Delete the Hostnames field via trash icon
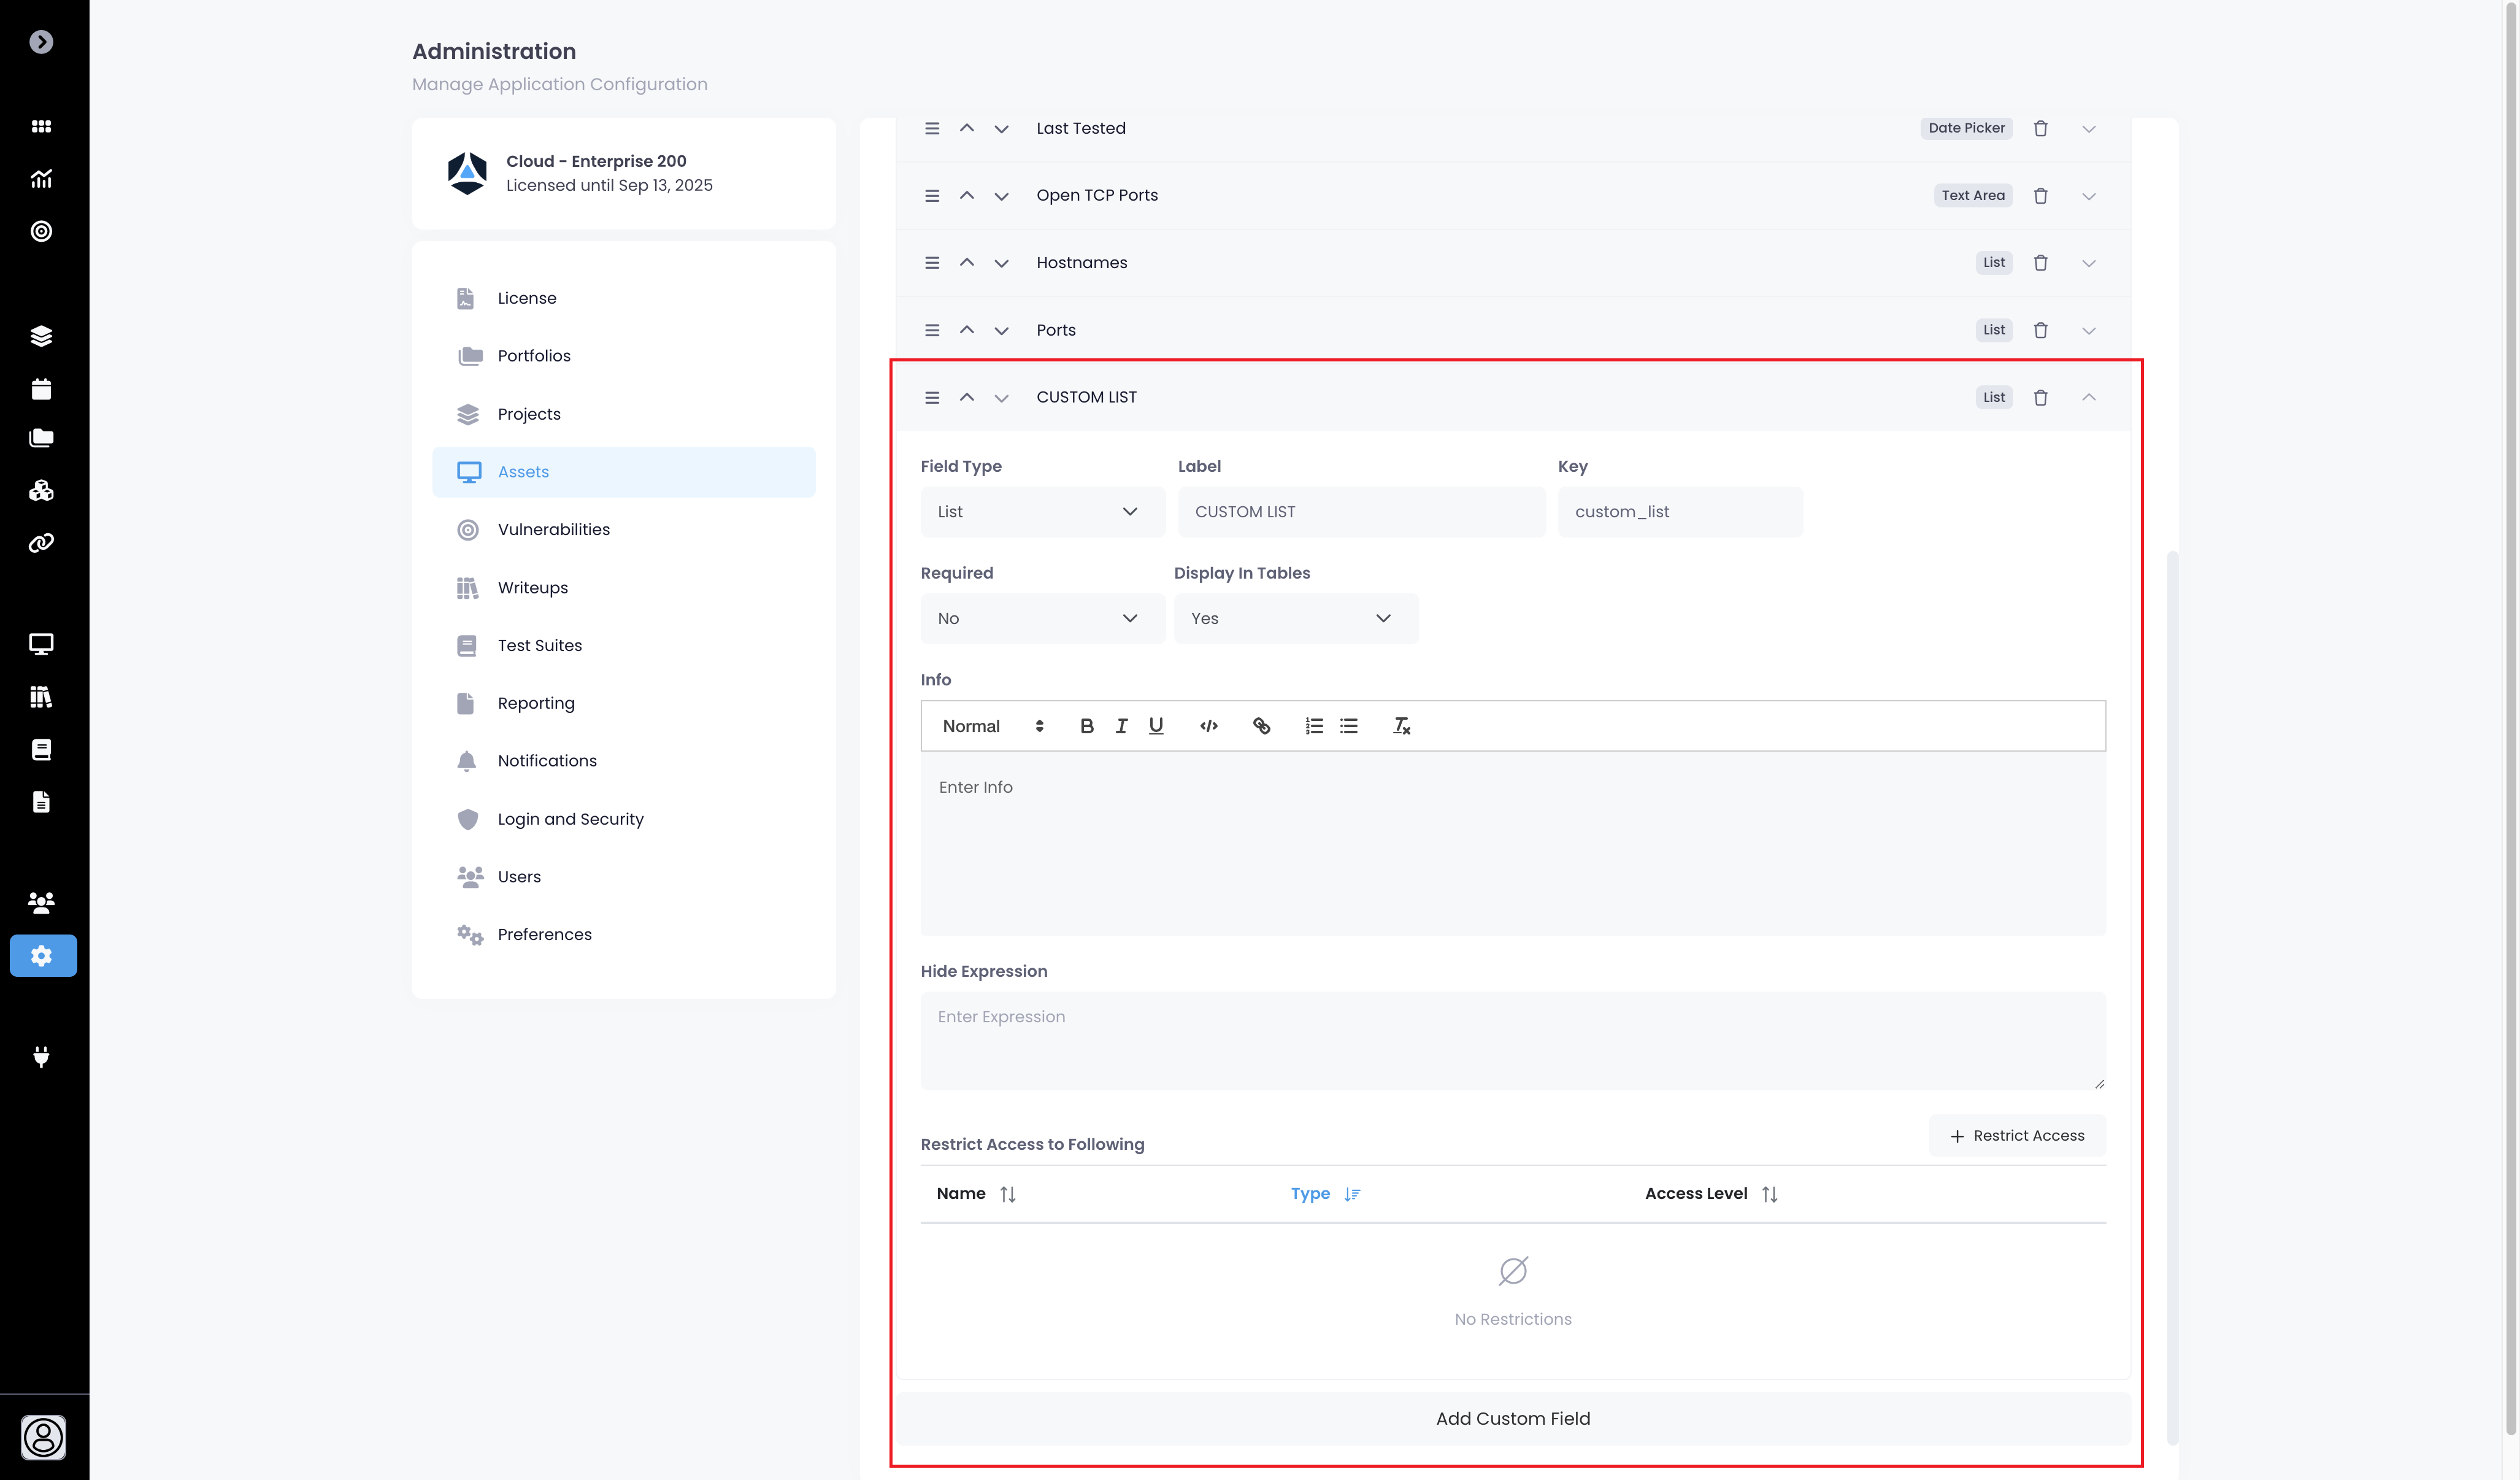Viewport: 2520px width, 1480px height. (x=2040, y=263)
